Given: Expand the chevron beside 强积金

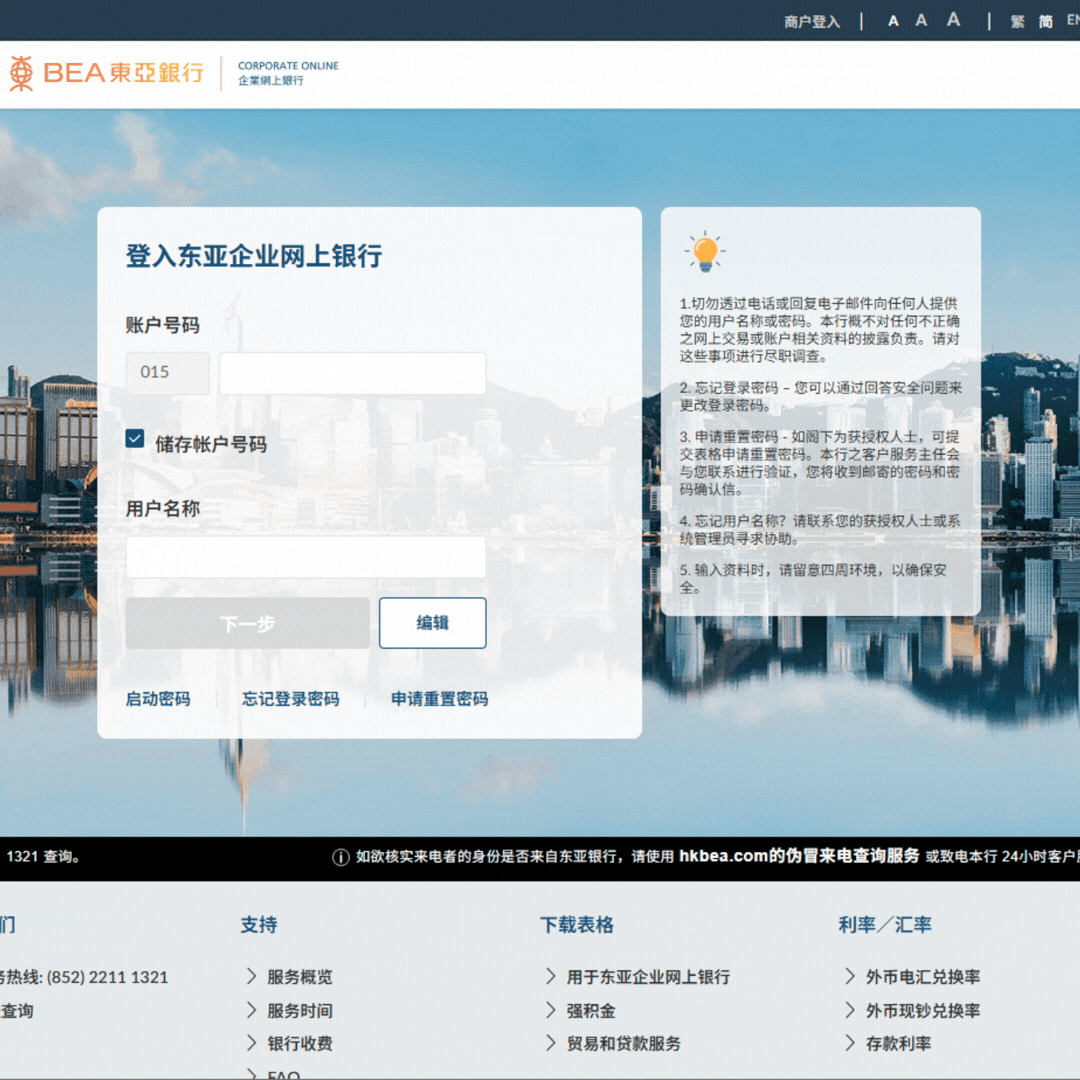Looking at the screenshot, I should pos(550,1010).
